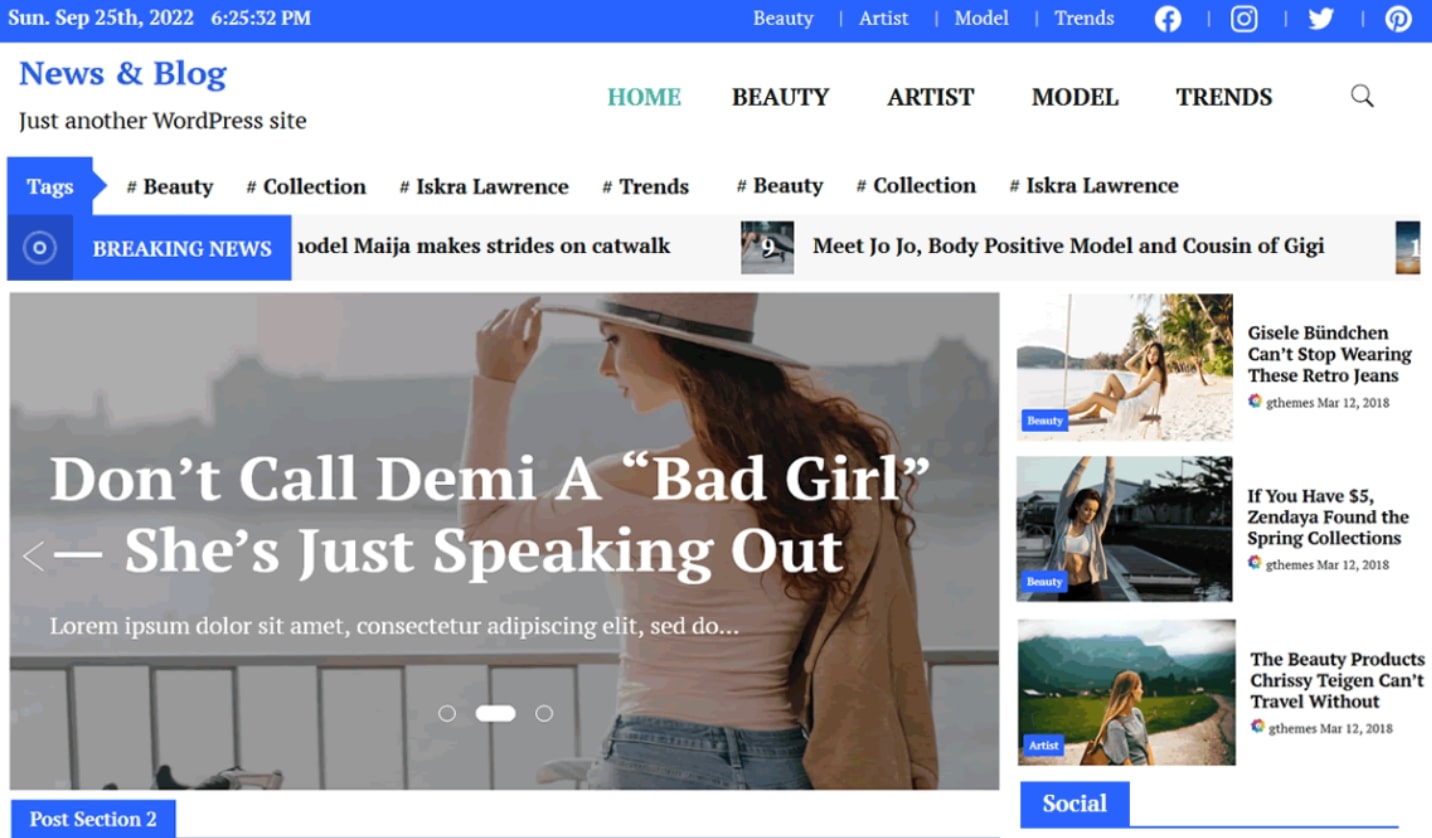The width and height of the screenshot is (1432, 838).
Task: Go to previous slide with left arrow
Action: [33, 556]
